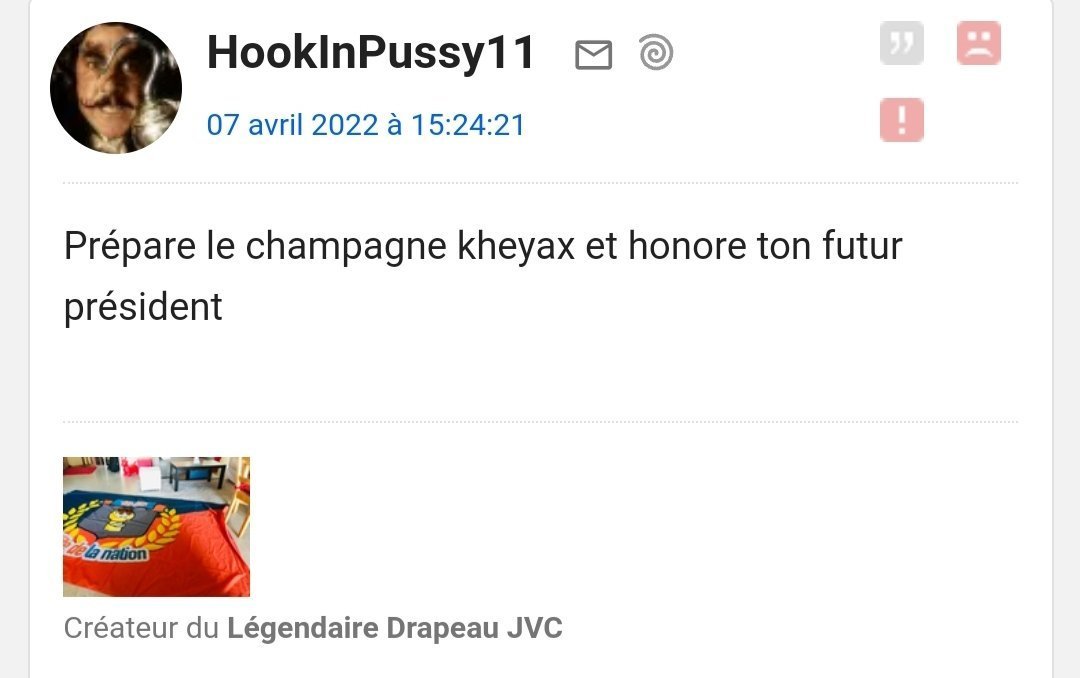Report the post with the exclamation icon
The width and height of the screenshot is (1080, 678).
tap(902, 120)
